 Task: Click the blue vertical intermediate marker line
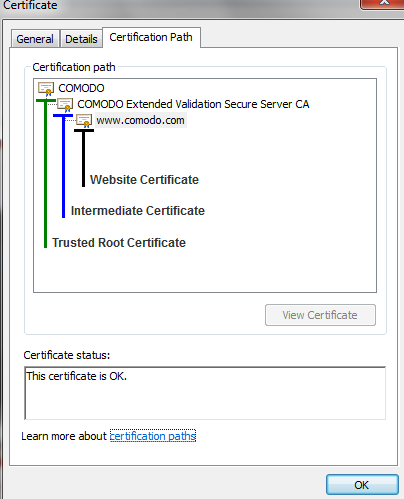[63, 166]
